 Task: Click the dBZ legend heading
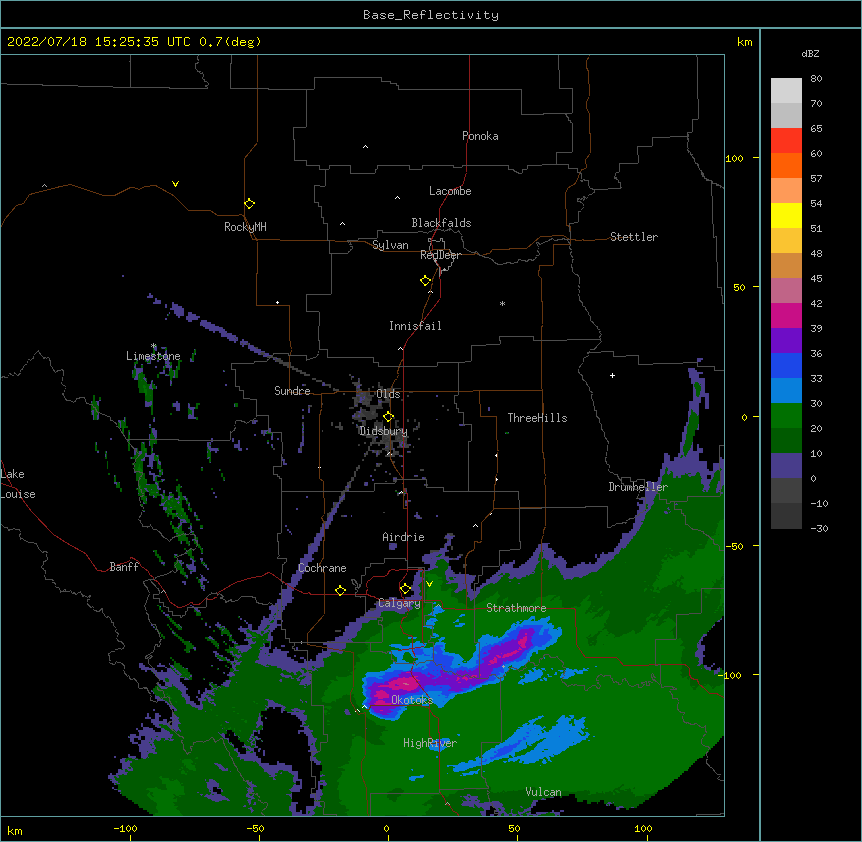coord(810,54)
